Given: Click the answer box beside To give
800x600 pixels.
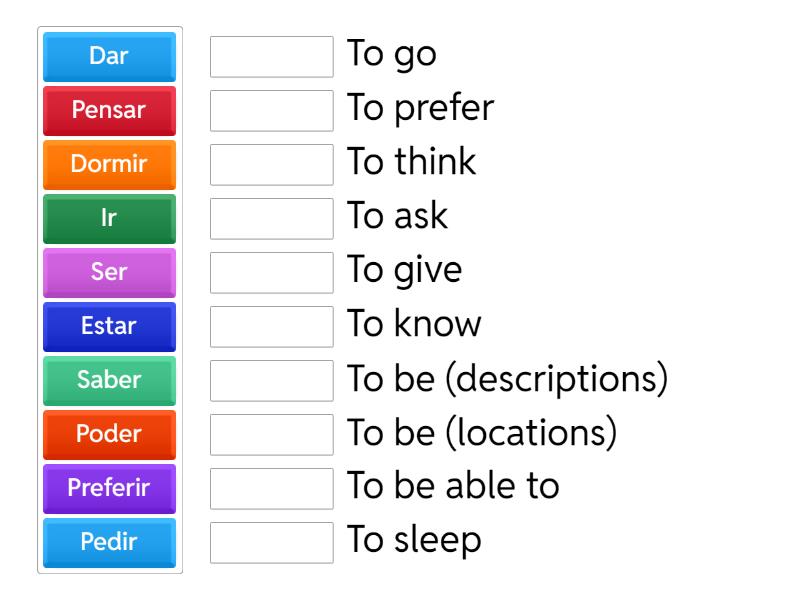Looking at the screenshot, I should (x=271, y=273).
